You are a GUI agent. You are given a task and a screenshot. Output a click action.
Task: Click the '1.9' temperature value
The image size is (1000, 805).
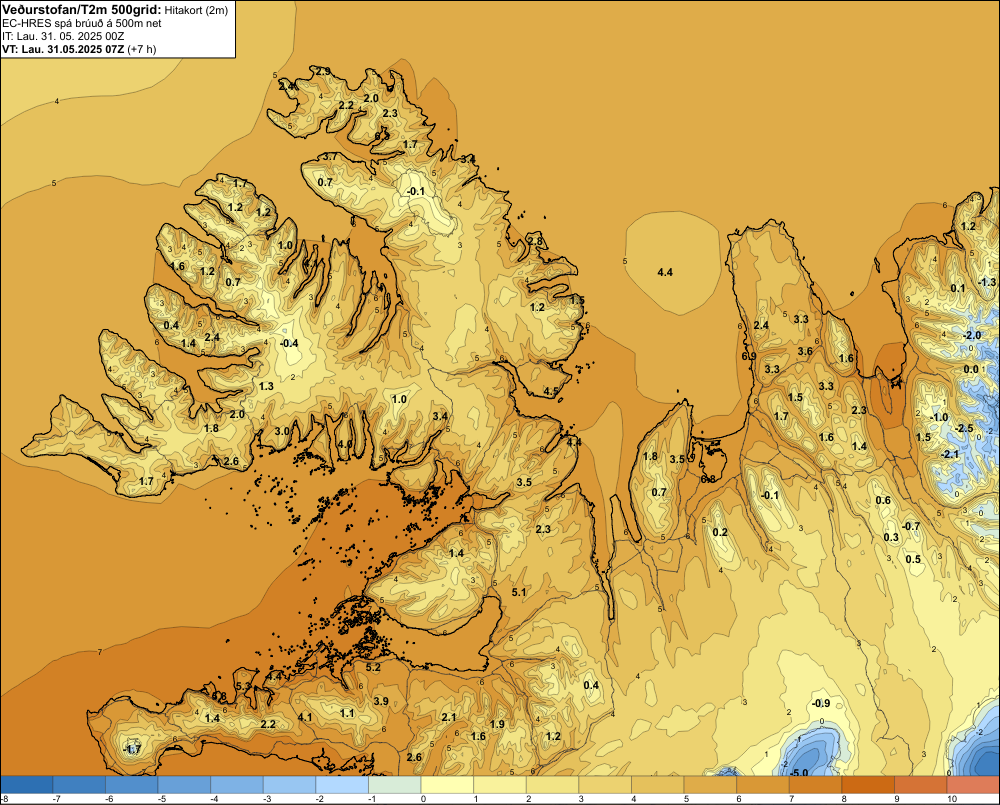coord(497,724)
